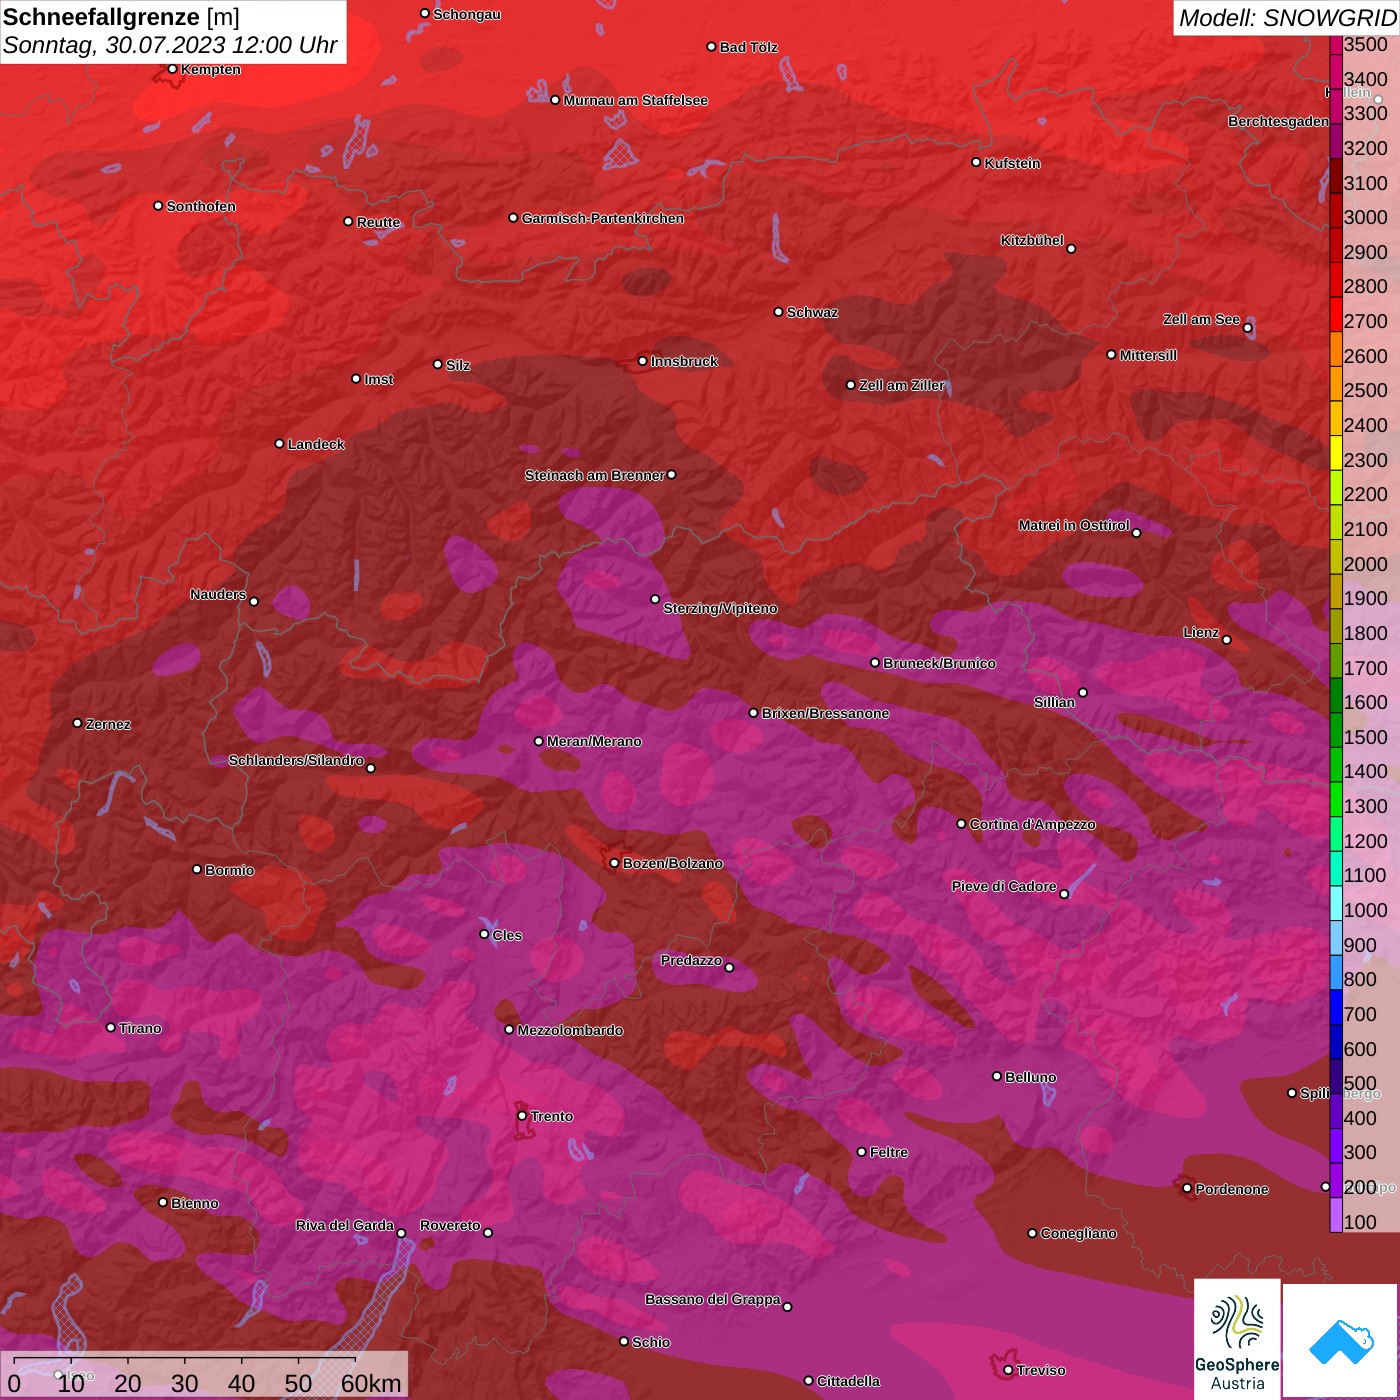Click the Modell: SNOWGRID label
This screenshot has width=1400, height=1400.
pos(1287,17)
